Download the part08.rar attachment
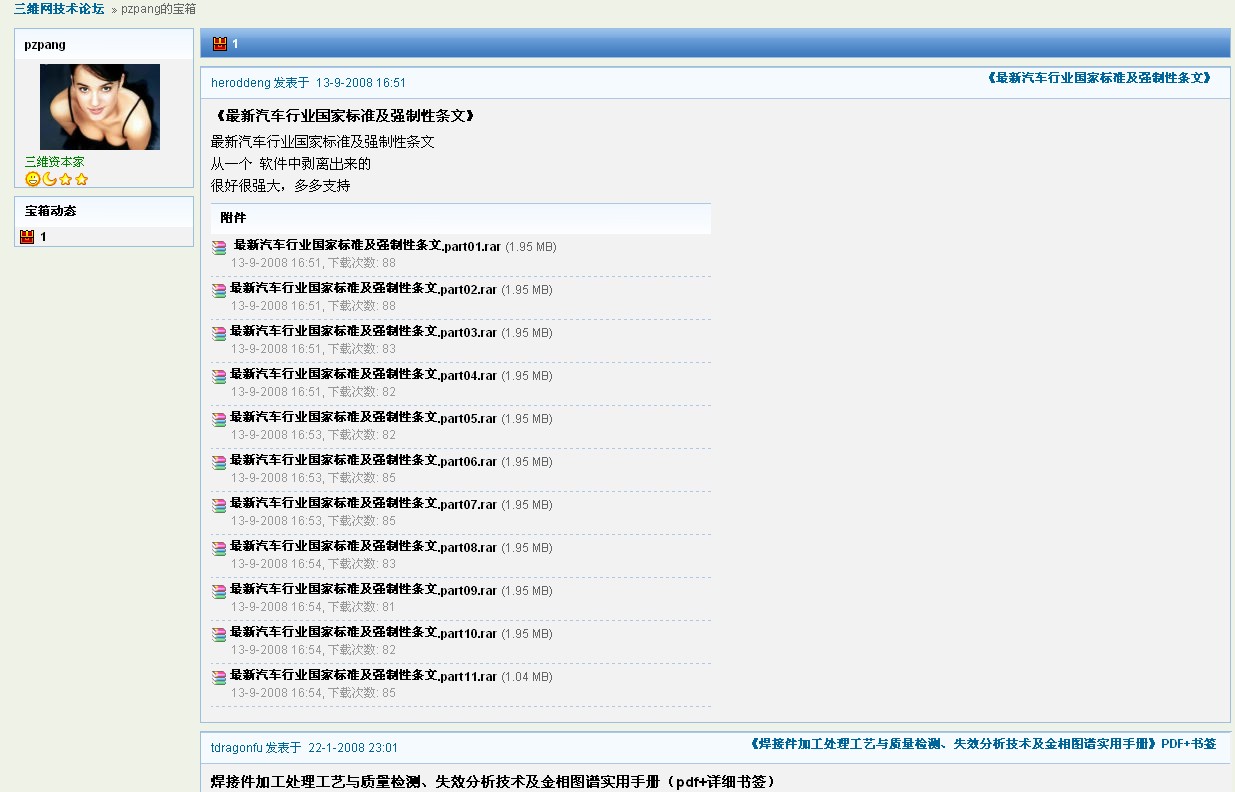Image resolution: width=1235 pixels, height=792 pixels. tap(364, 547)
